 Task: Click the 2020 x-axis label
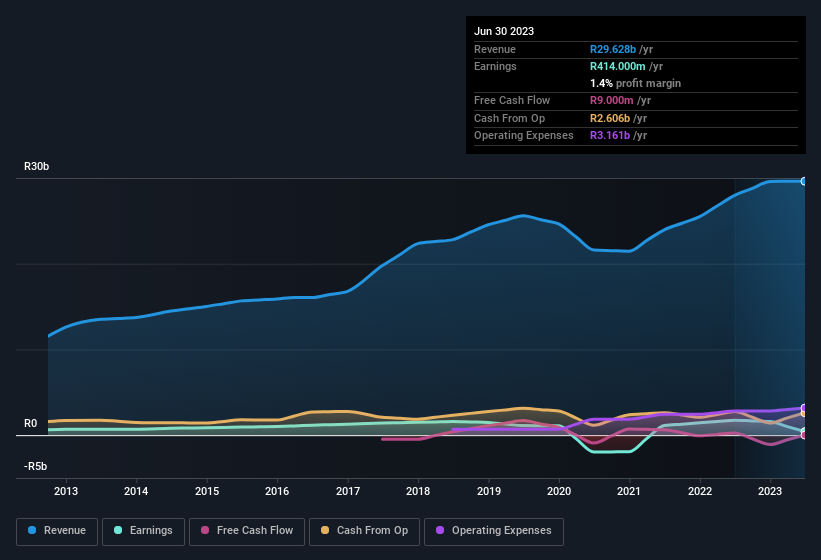[559, 491]
